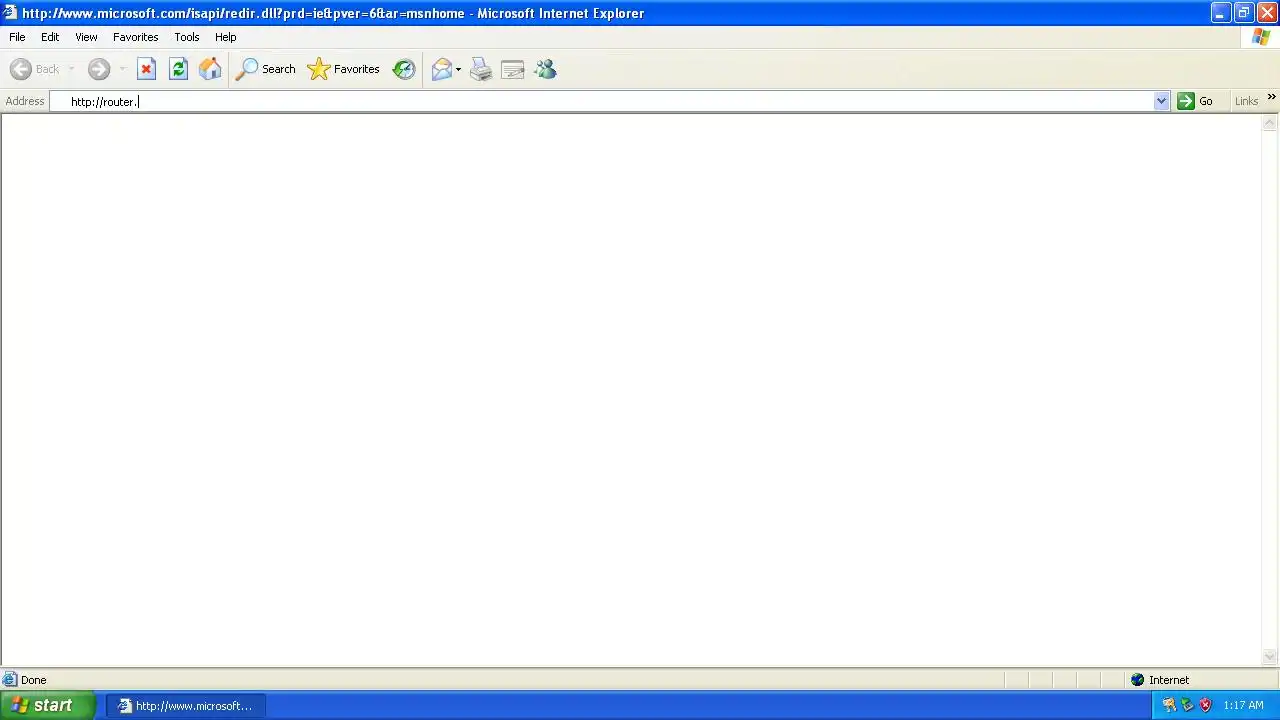Close the Internet Explorer window
The image size is (1280, 720).
pyautogui.click(x=1266, y=13)
